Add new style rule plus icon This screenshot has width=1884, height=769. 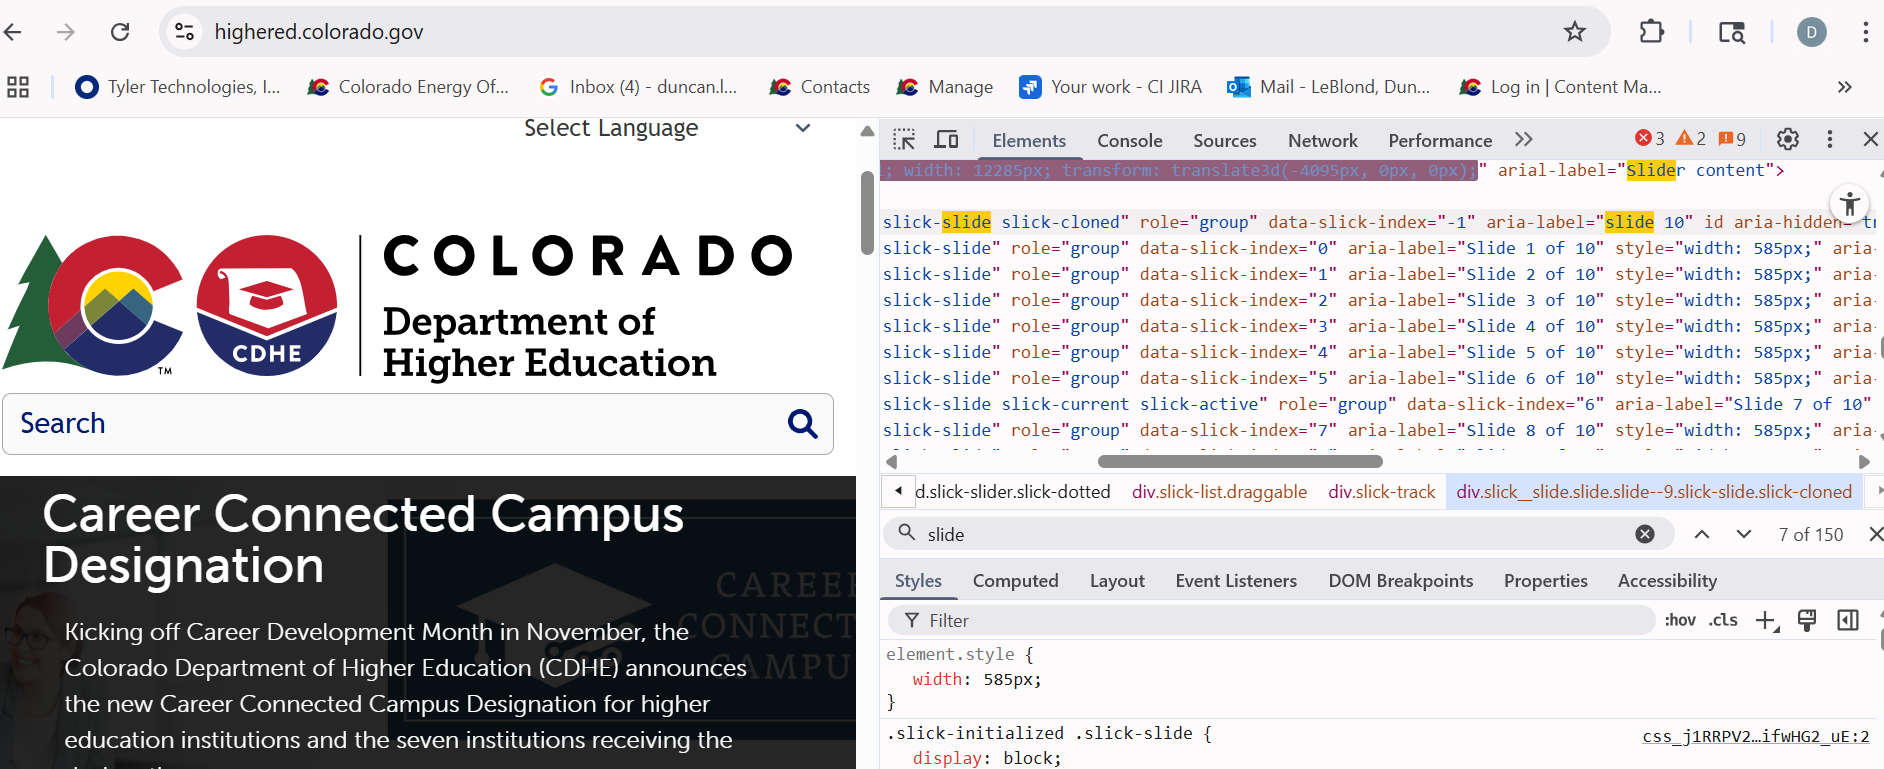[1766, 621]
